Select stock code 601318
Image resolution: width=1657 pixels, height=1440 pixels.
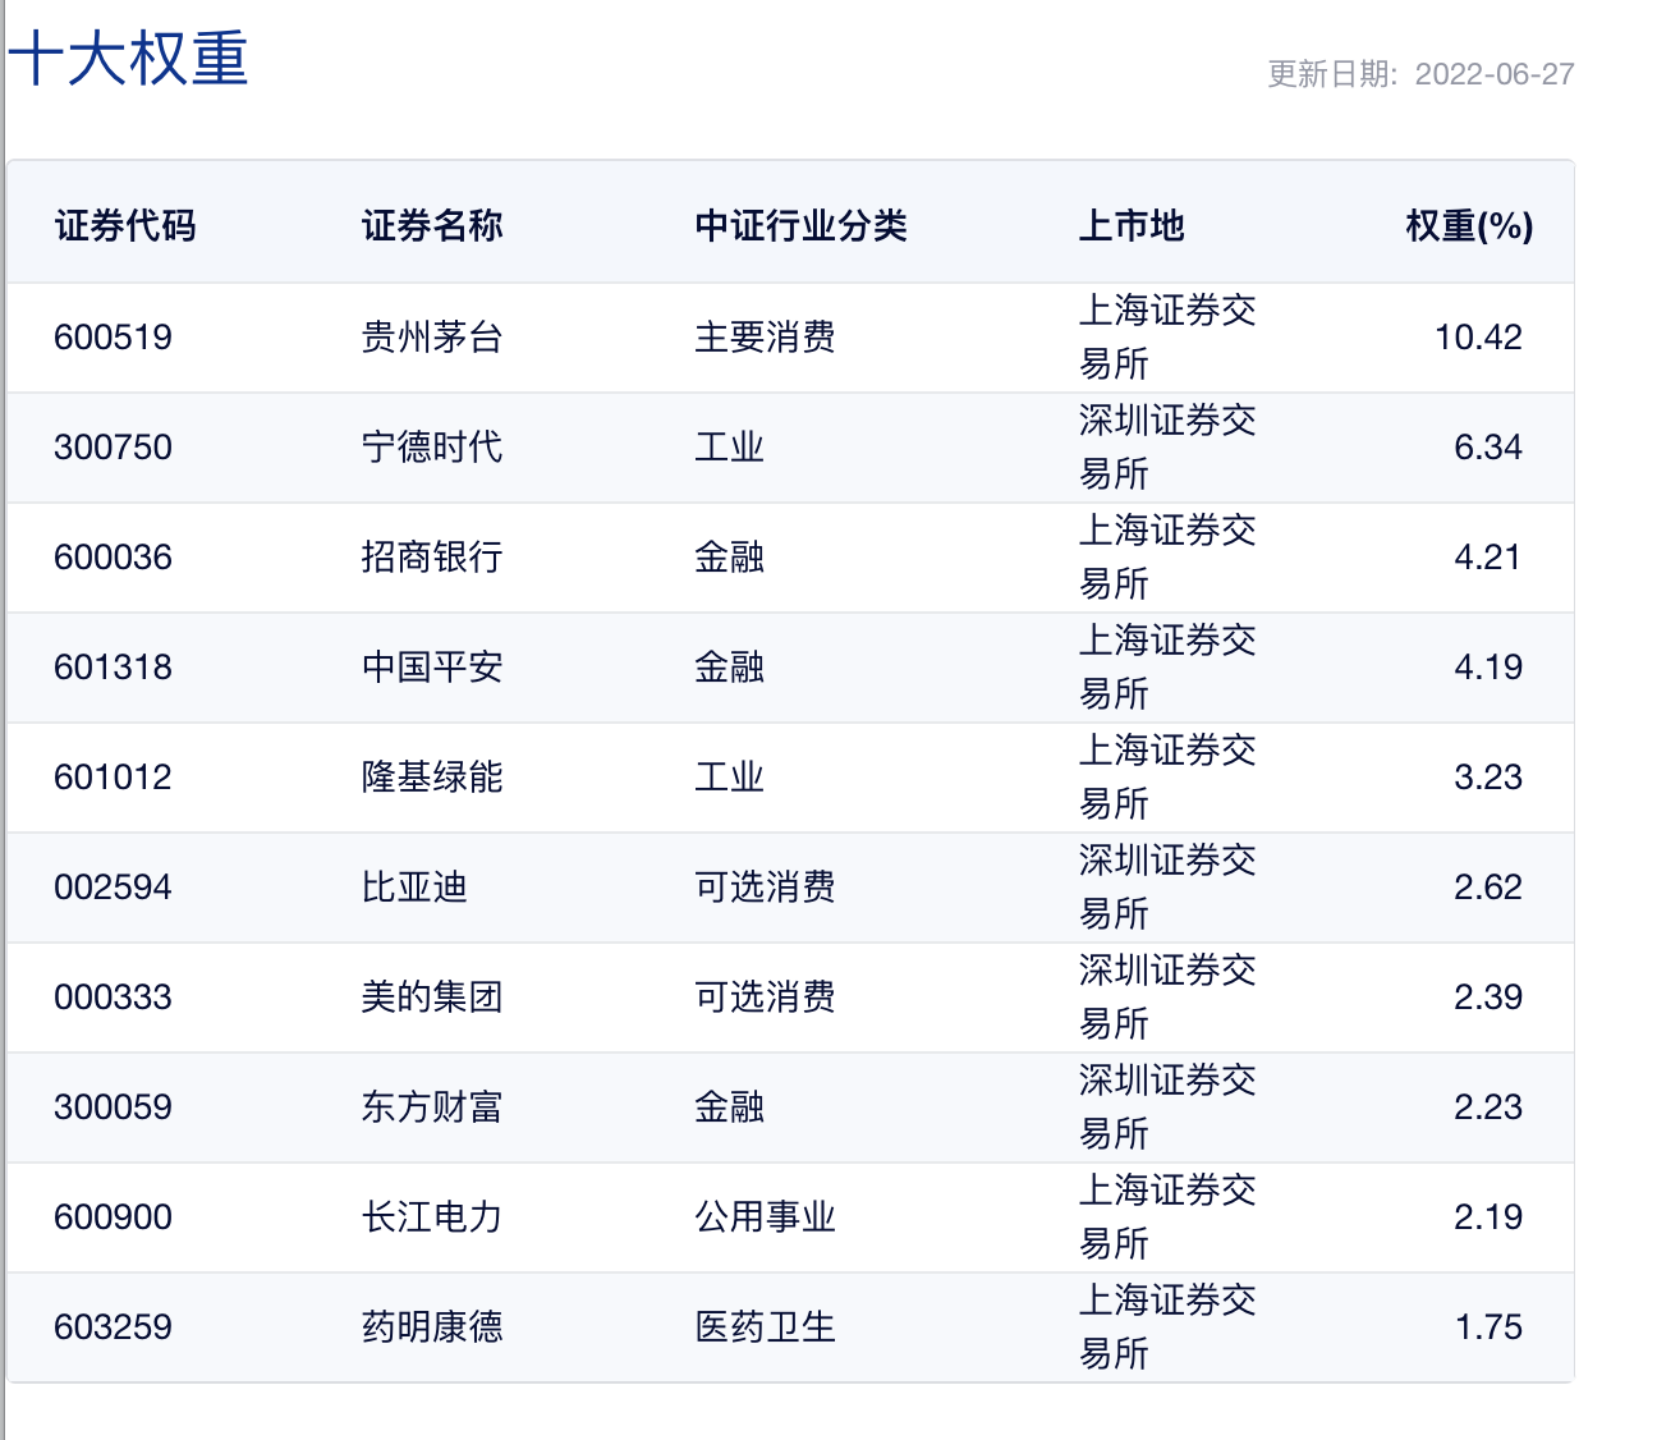pyautogui.click(x=113, y=667)
